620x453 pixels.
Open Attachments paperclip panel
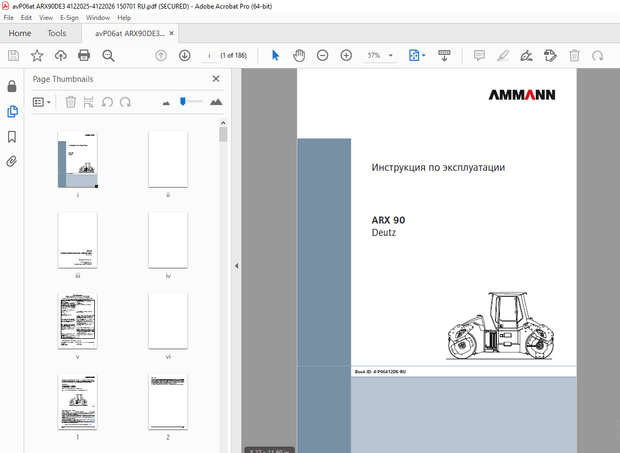pyautogui.click(x=12, y=161)
